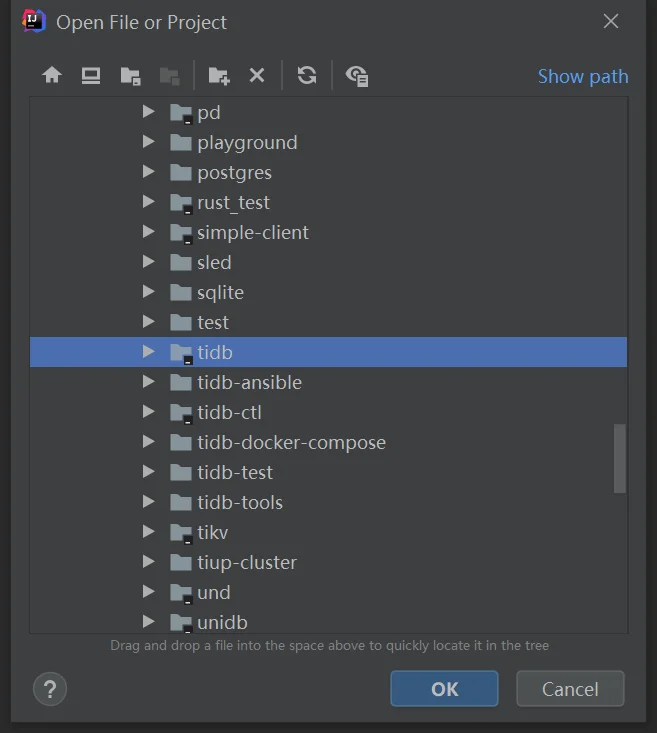Confirm selection with the OK button
The width and height of the screenshot is (657, 733).
pos(444,688)
